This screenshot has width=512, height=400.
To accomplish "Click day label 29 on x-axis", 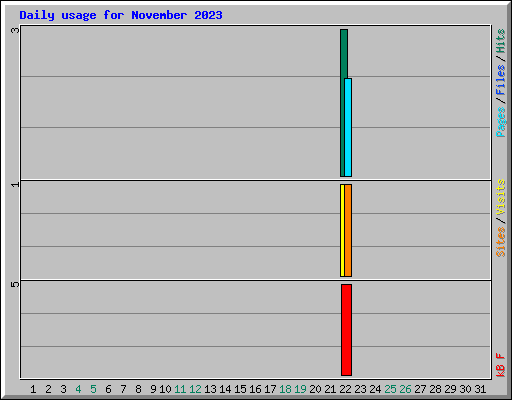I will pos(450,389).
